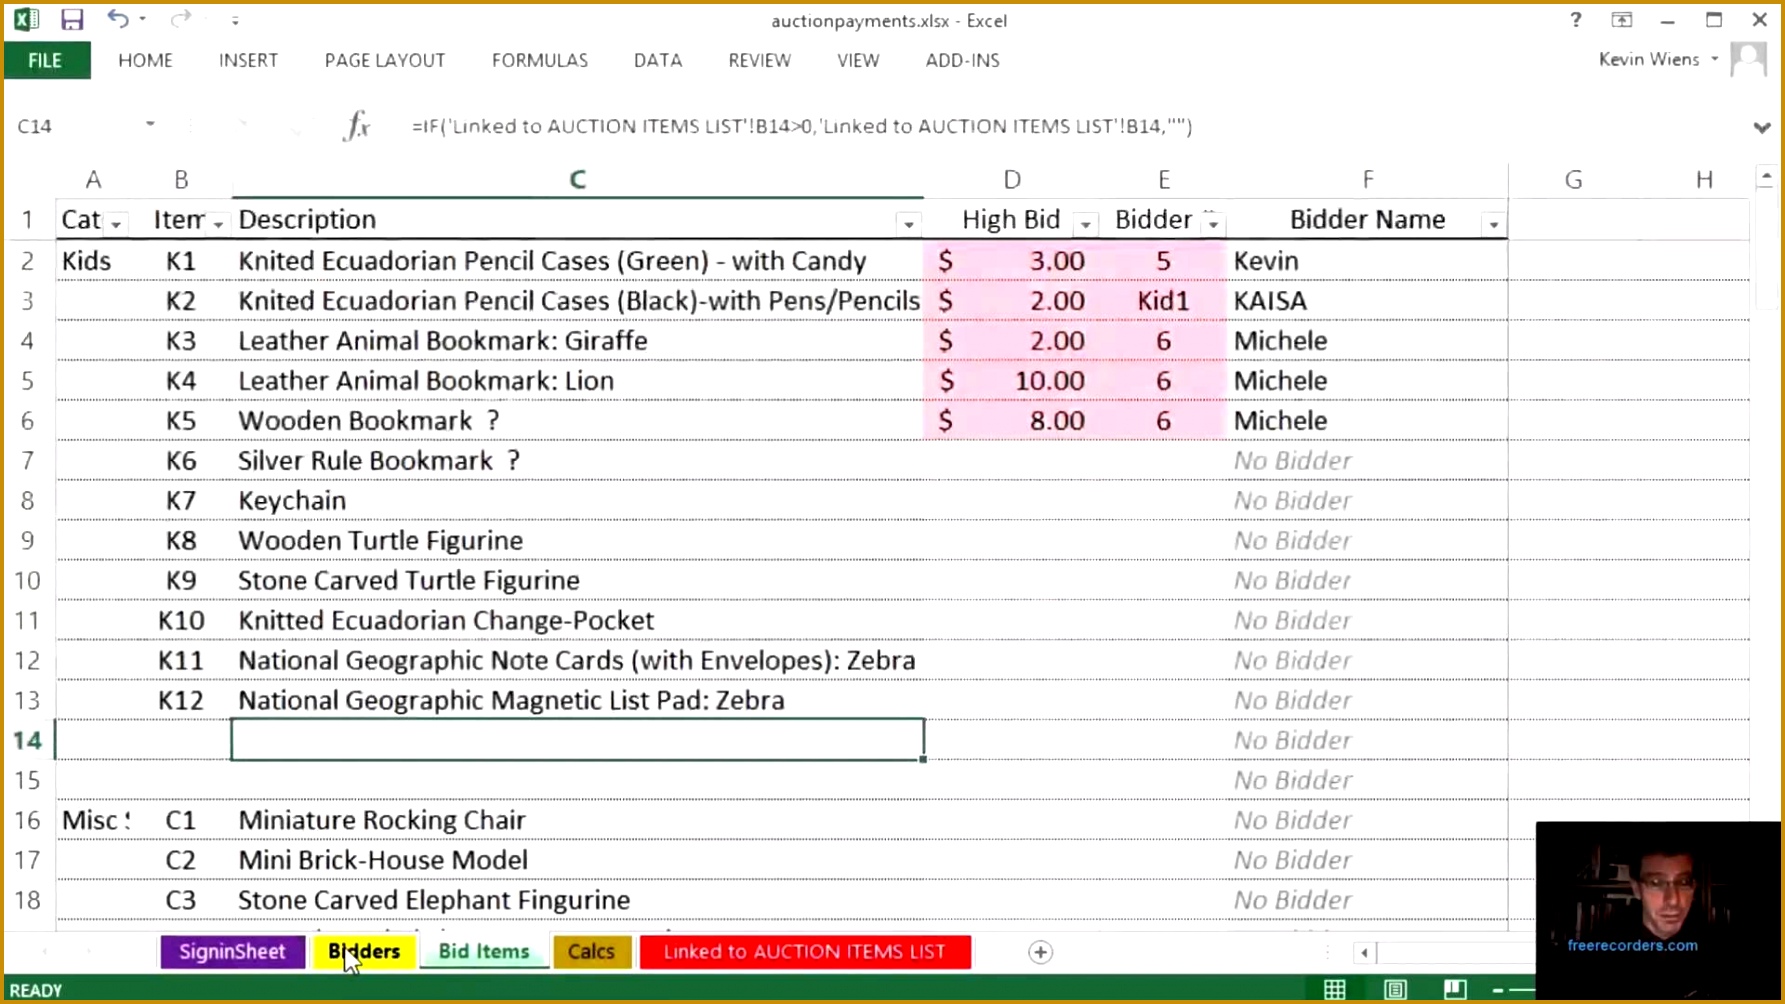Open the Name Box dropdown arrow
Image resolution: width=1785 pixels, height=1004 pixels.
coord(150,125)
